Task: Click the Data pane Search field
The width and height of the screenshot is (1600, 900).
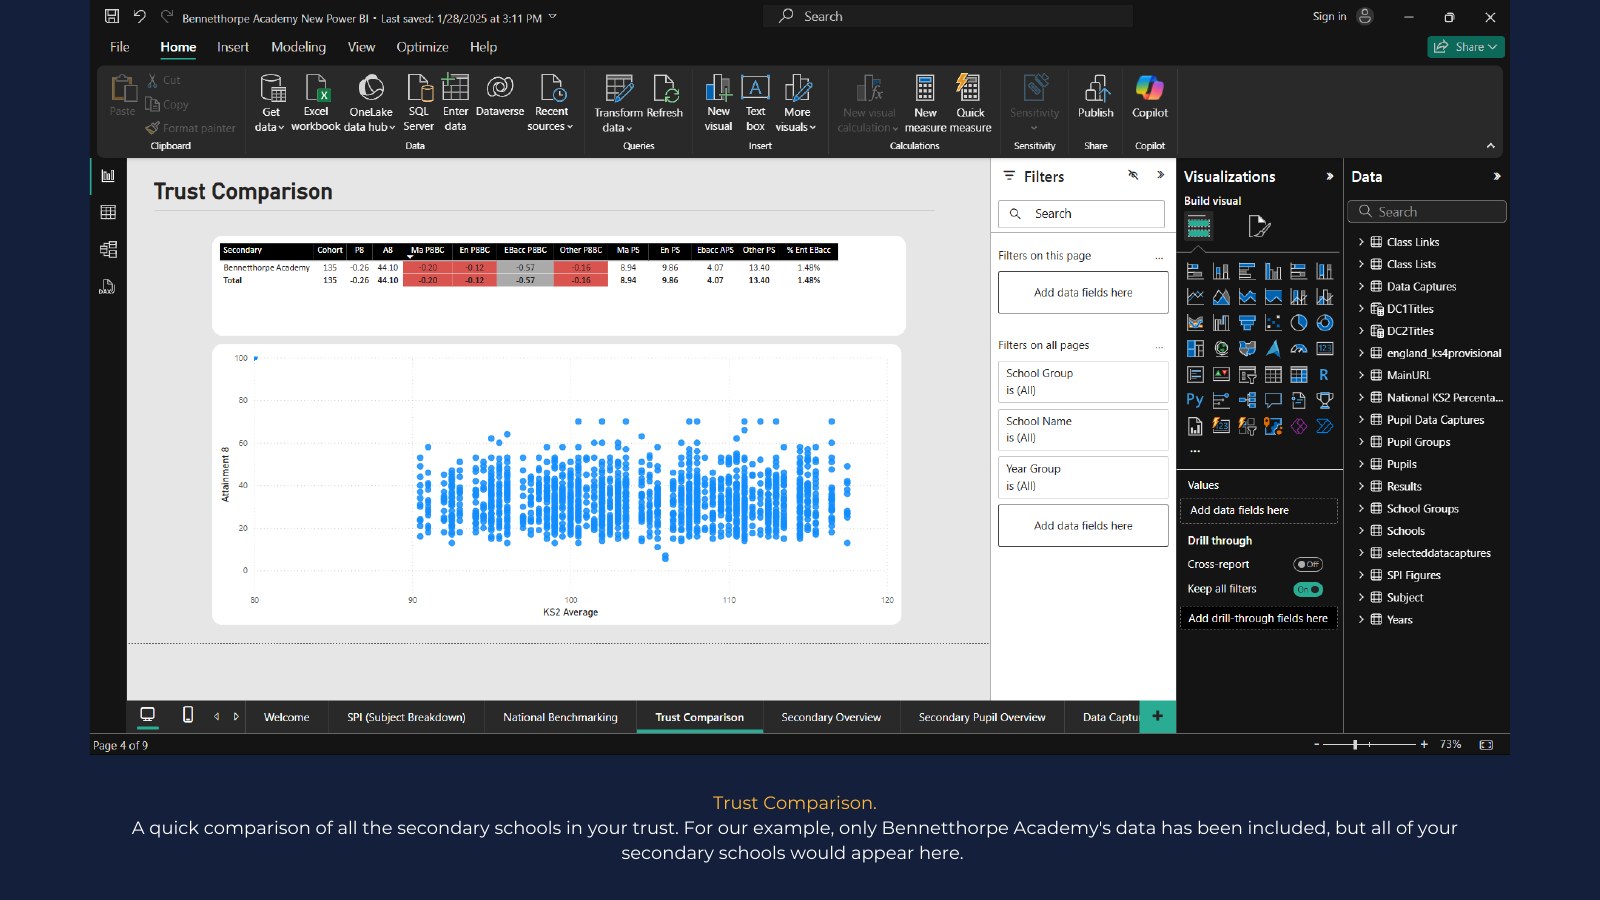Action: click(1427, 212)
